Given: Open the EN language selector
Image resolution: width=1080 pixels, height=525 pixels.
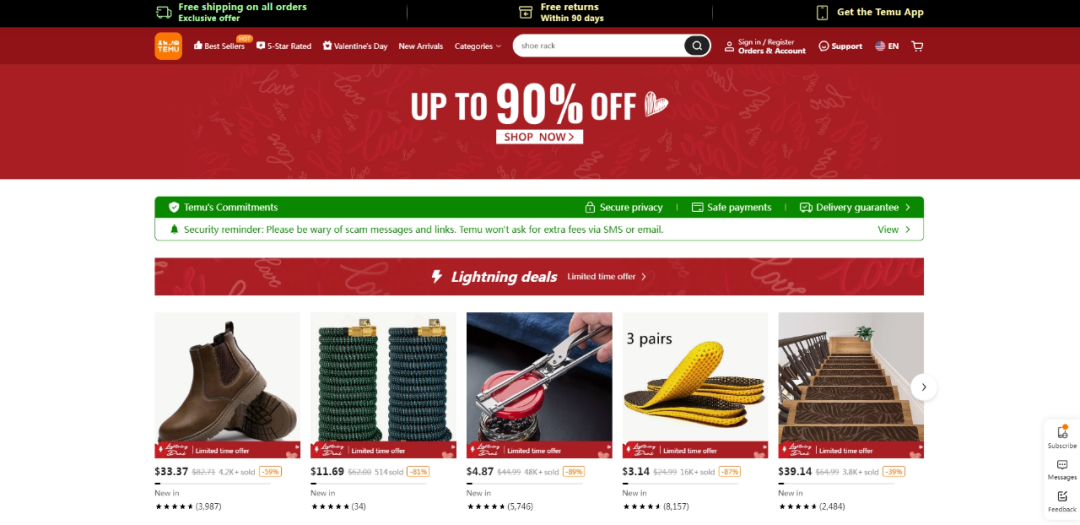Looking at the screenshot, I should pyautogui.click(x=887, y=46).
